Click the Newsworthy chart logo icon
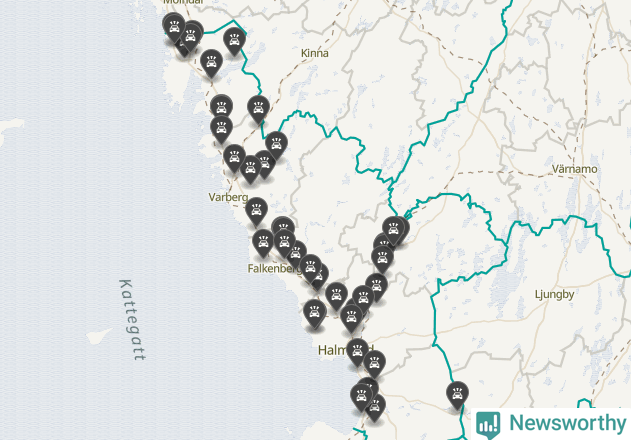 point(488,424)
